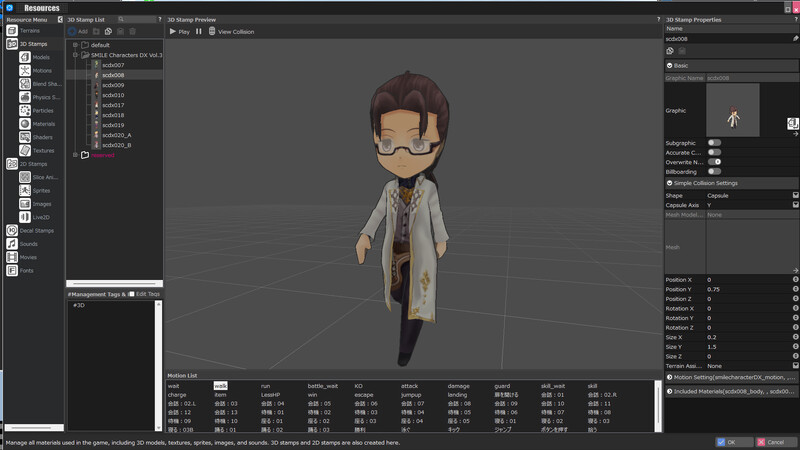800x450 pixels.
Task: Collapse the SMILE Characters DX Vol.3 folder
Action: coord(76,55)
